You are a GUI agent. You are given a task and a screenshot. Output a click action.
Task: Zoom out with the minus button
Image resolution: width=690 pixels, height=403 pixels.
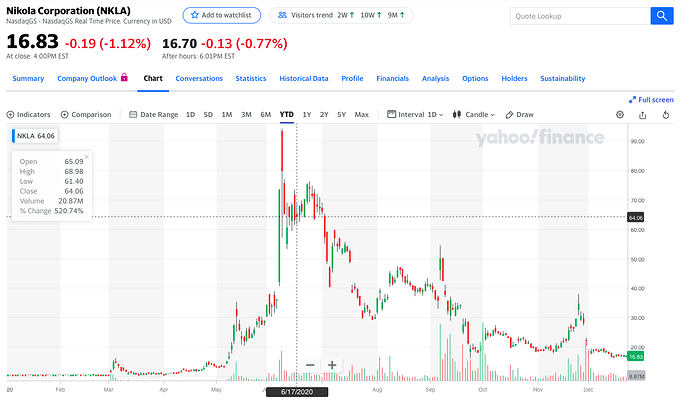310,365
